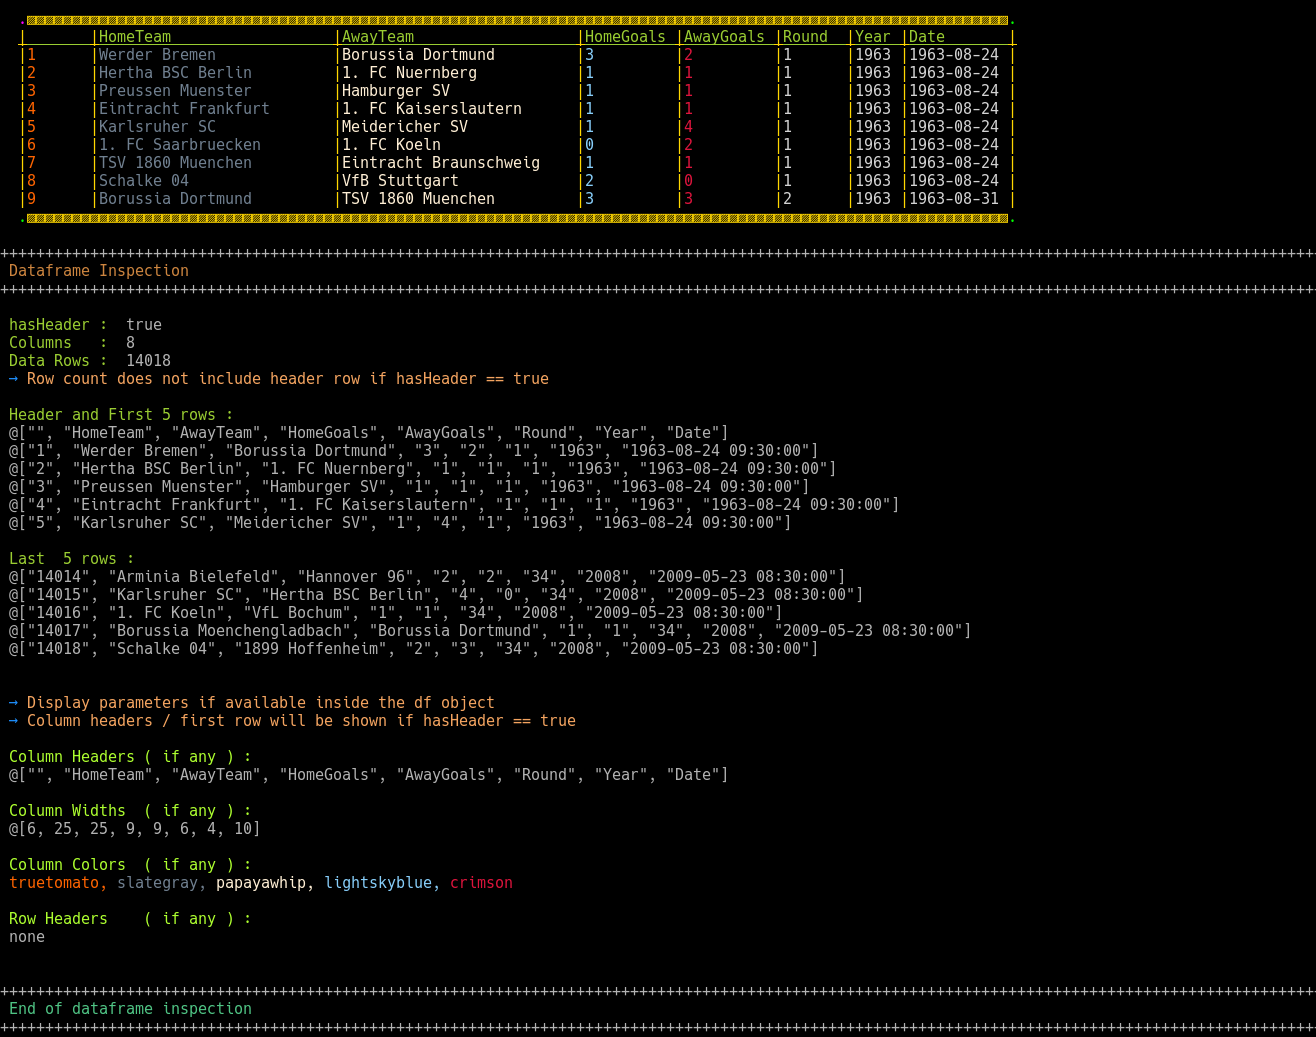Click the Column Colors ( if any ) label
Image resolution: width=1316 pixels, height=1037 pixels.
[130, 865]
